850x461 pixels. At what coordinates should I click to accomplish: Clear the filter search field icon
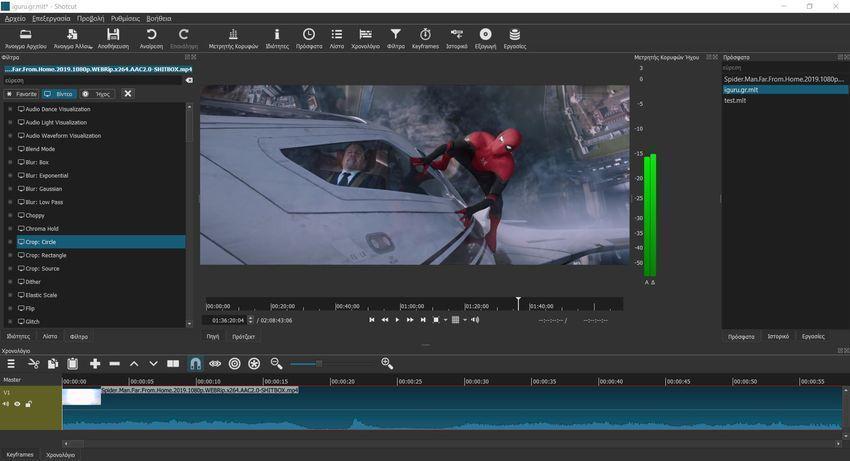click(189, 80)
